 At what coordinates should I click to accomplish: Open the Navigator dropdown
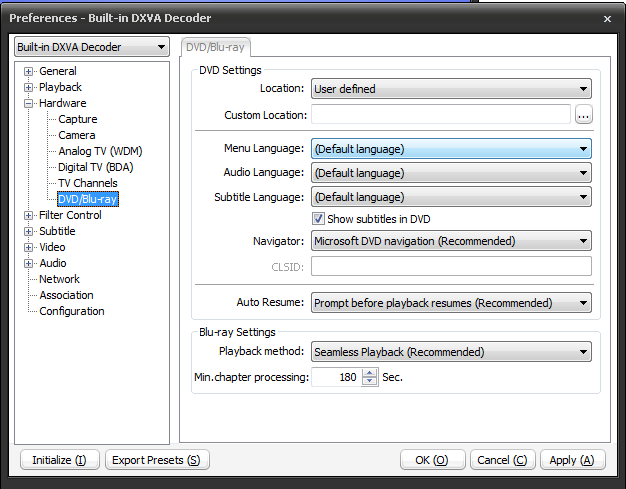[x=450, y=241]
